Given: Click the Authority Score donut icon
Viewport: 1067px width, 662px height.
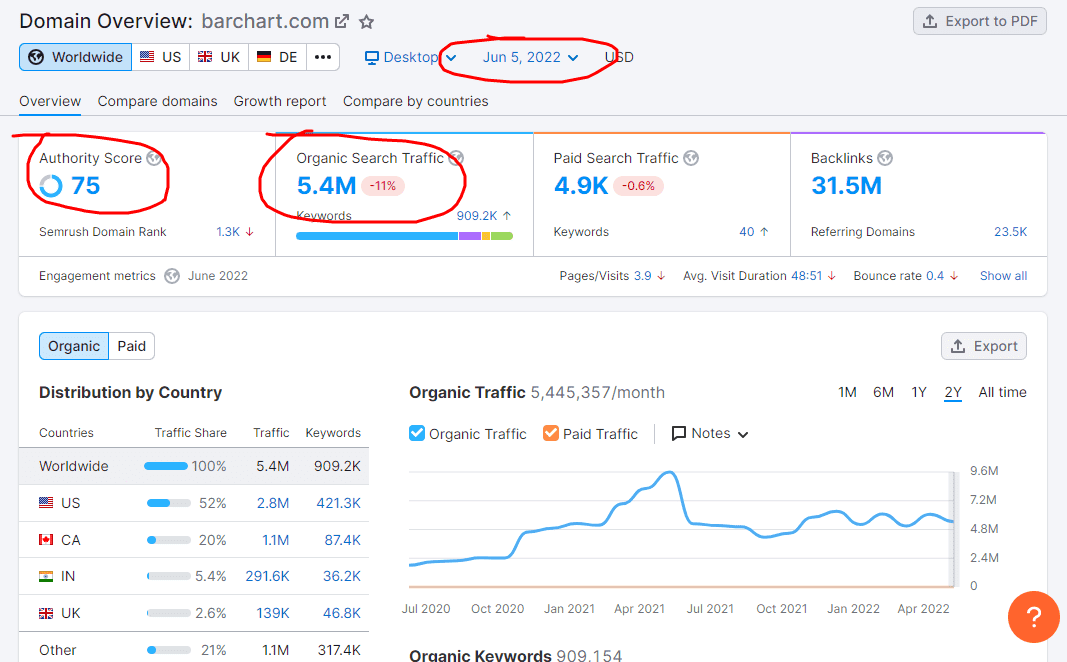Looking at the screenshot, I should (x=51, y=186).
